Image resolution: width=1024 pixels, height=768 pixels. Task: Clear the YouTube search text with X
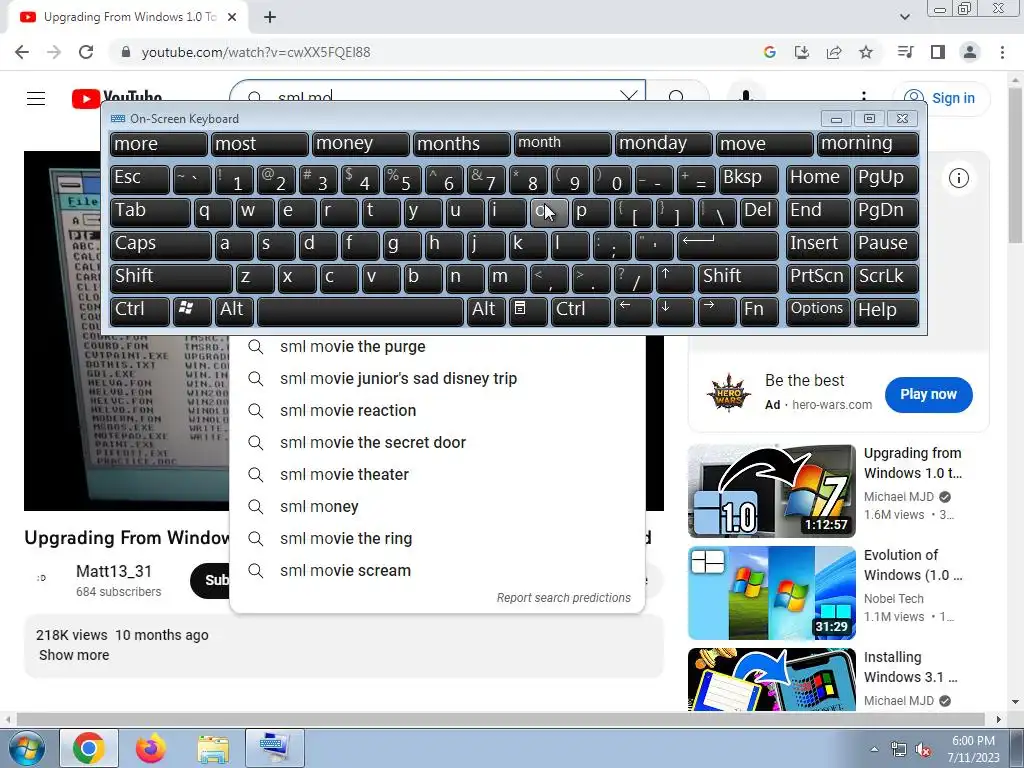click(628, 97)
